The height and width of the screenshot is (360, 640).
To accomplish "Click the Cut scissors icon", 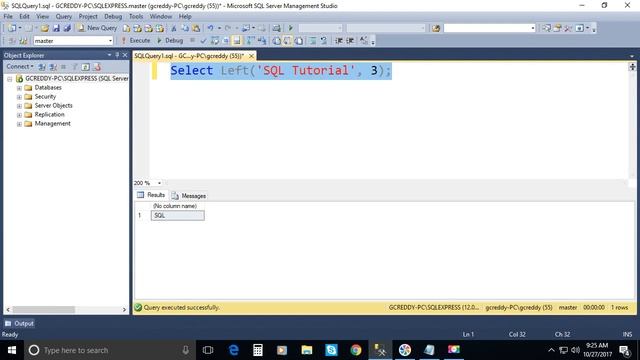I will click(x=173, y=28).
